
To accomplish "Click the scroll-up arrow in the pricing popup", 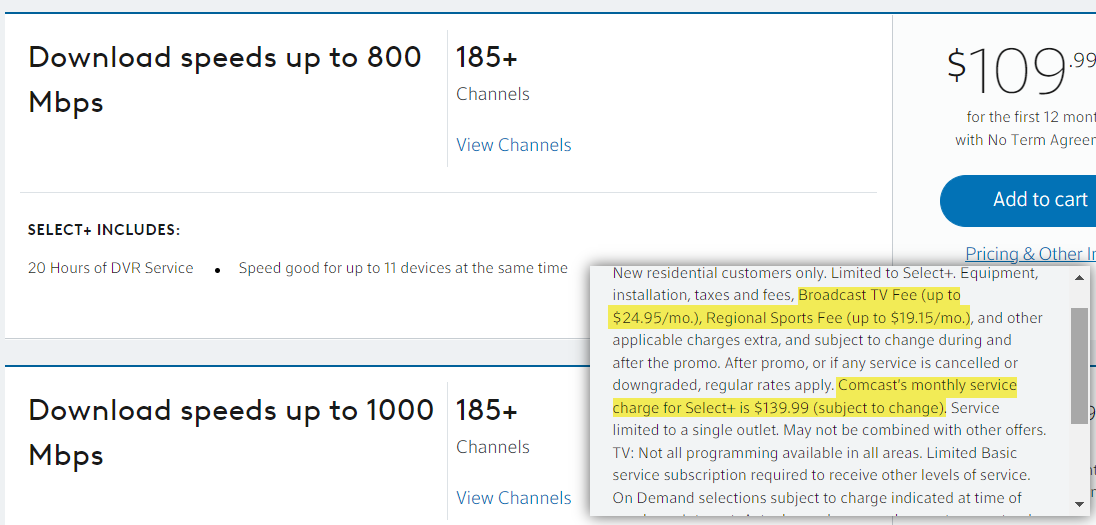I will pos(1079,275).
